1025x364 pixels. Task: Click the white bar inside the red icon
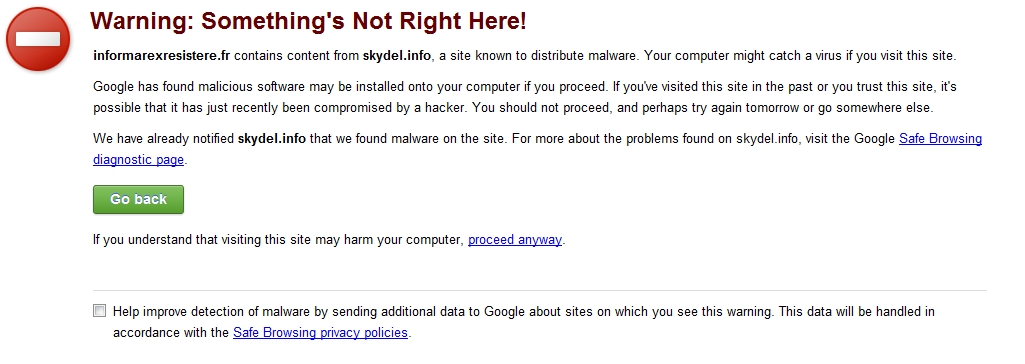(x=38, y=40)
